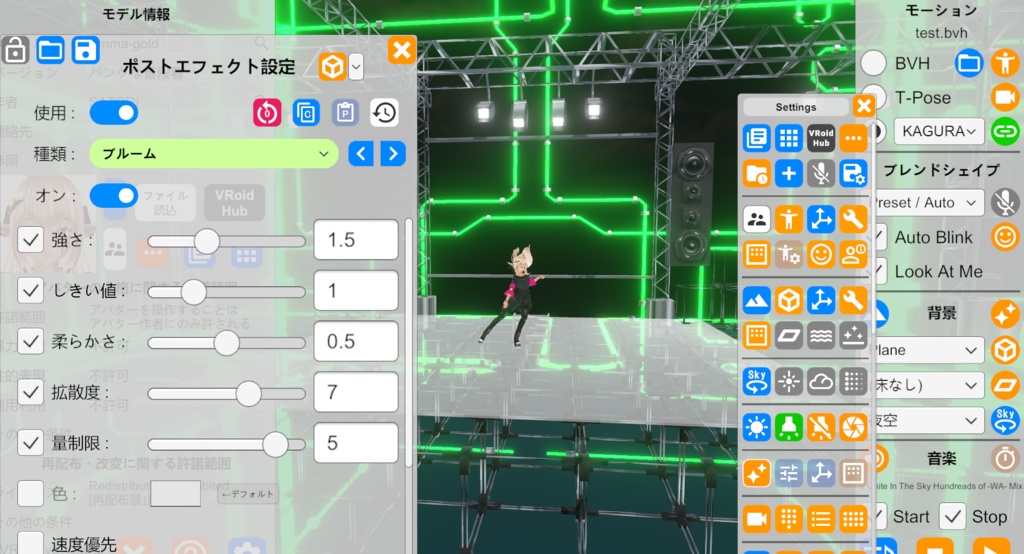Screen dimensions: 1024x554
Task: Paste effect settings with the P icon
Action: [345, 113]
